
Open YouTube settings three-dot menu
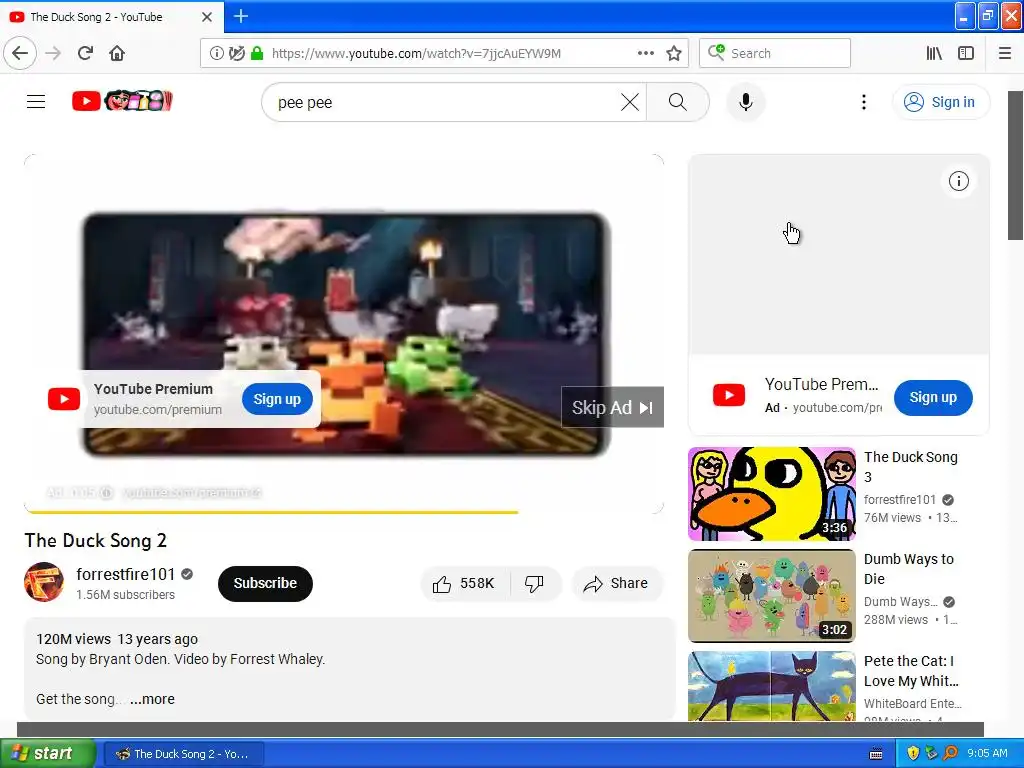pyautogui.click(x=863, y=102)
